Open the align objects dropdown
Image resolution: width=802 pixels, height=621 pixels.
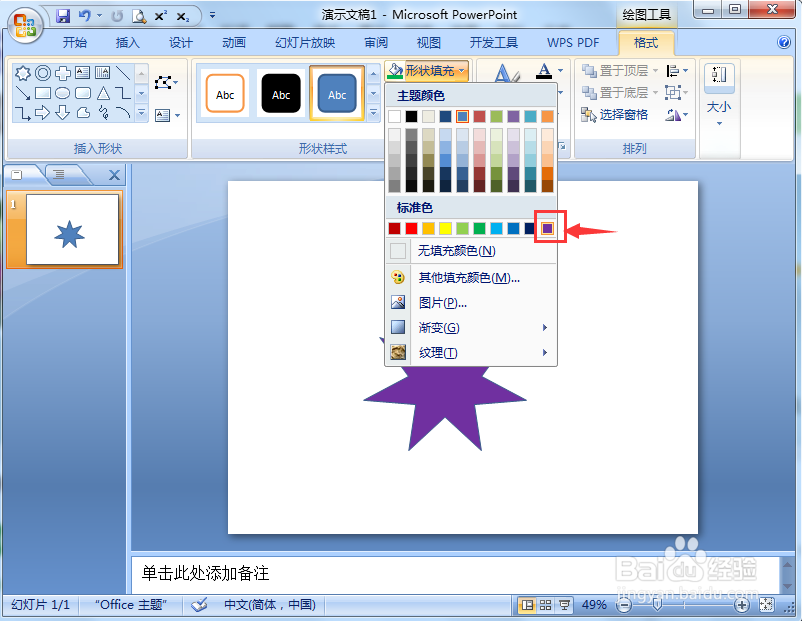click(677, 71)
